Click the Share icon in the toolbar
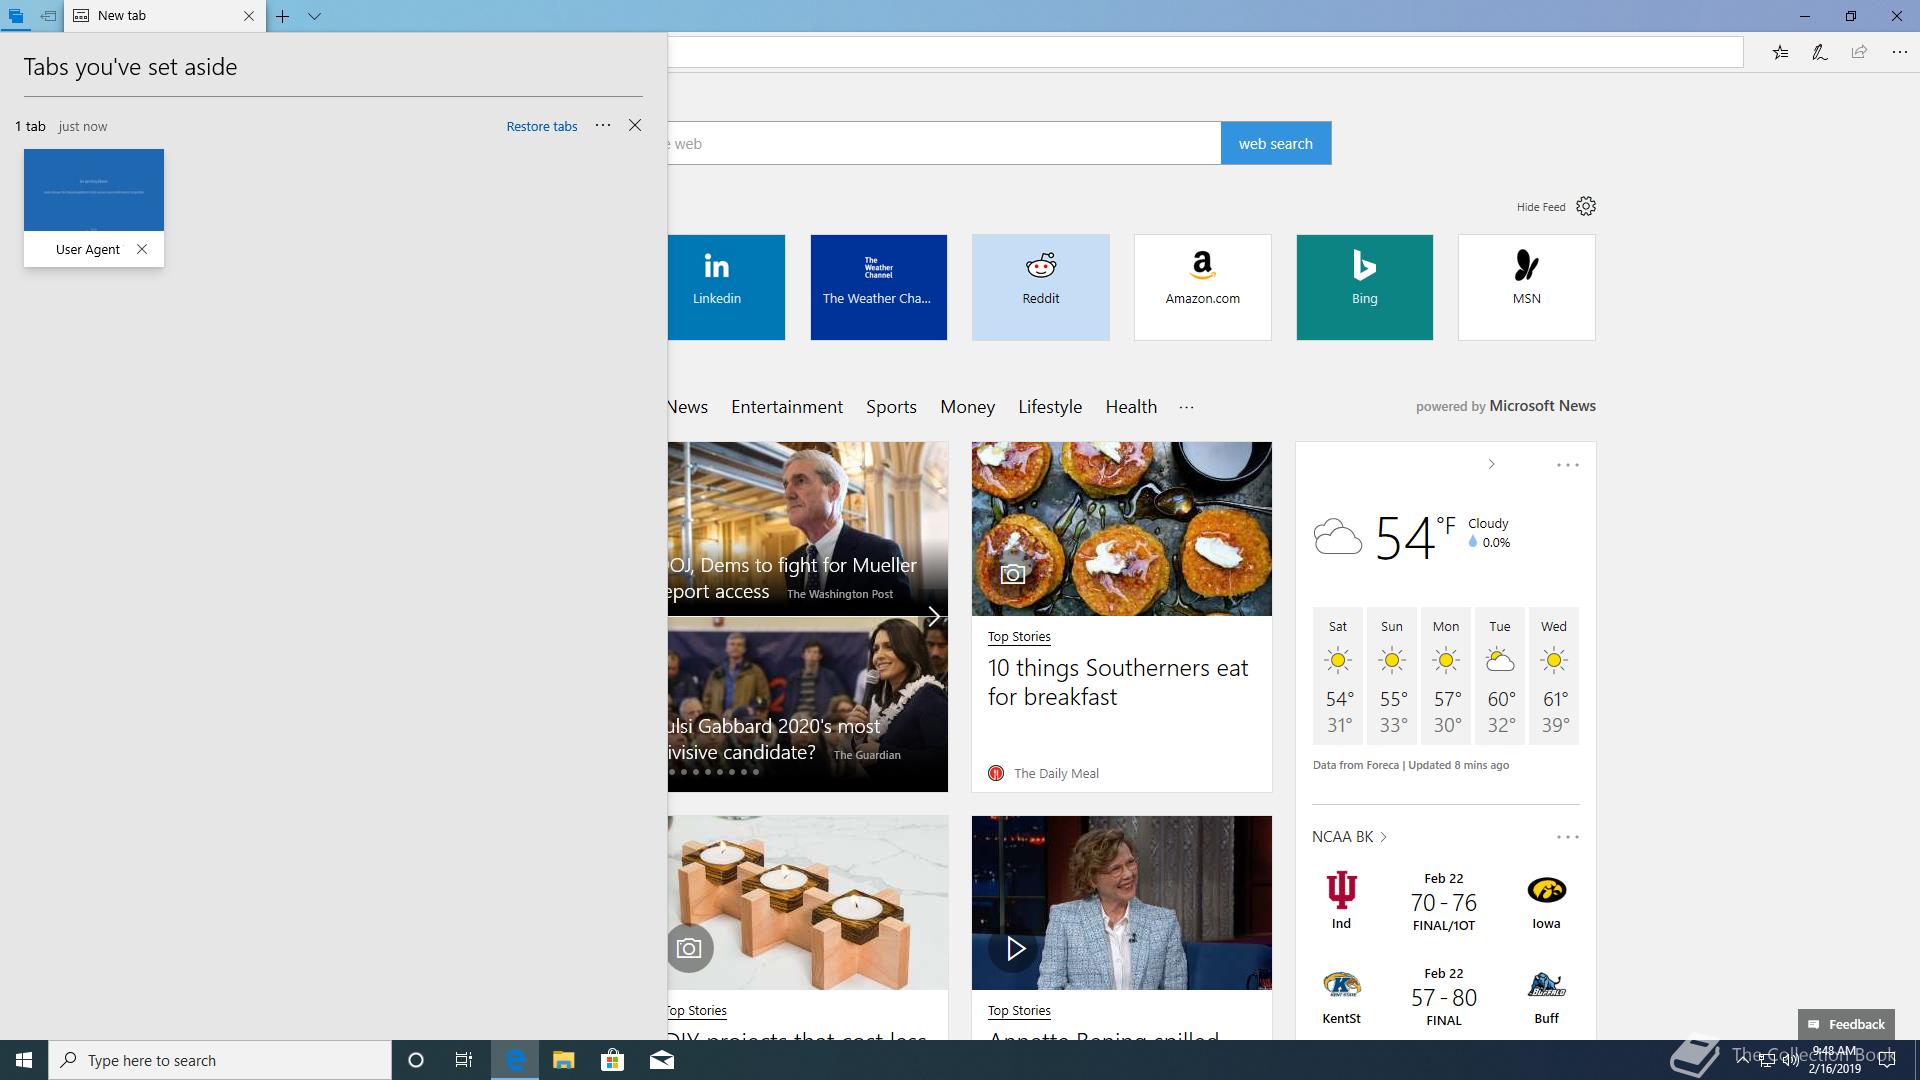This screenshot has width=1920, height=1080. pos(1859,52)
